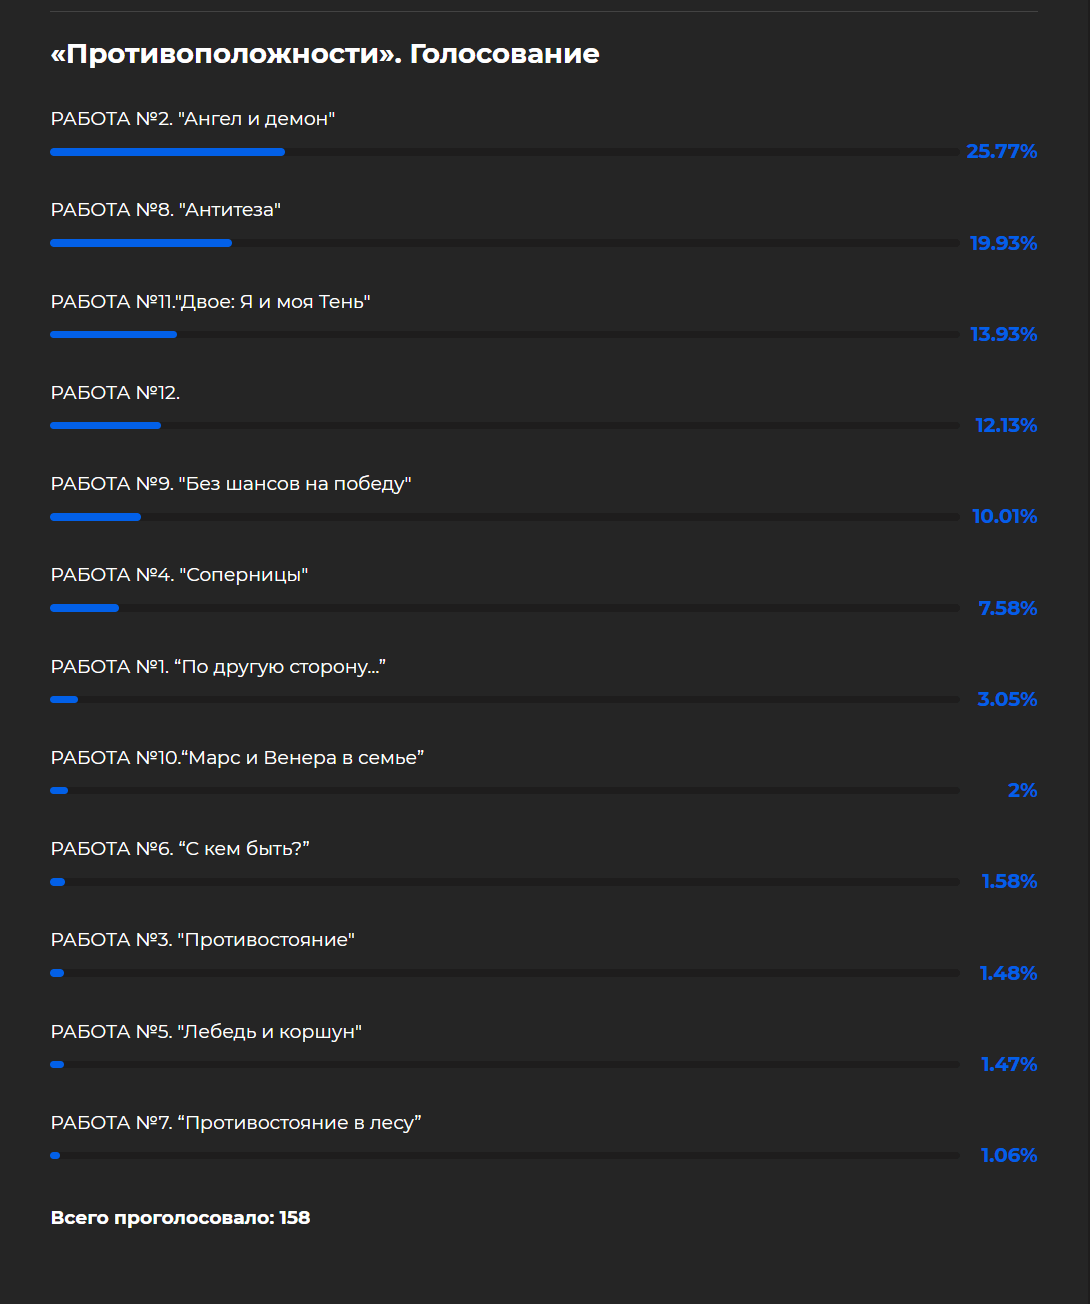The height and width of the screenshot is (1304, 1090).
Task: Click the "Противоположности". Голосование heading
Action: [x=325, y=54]
